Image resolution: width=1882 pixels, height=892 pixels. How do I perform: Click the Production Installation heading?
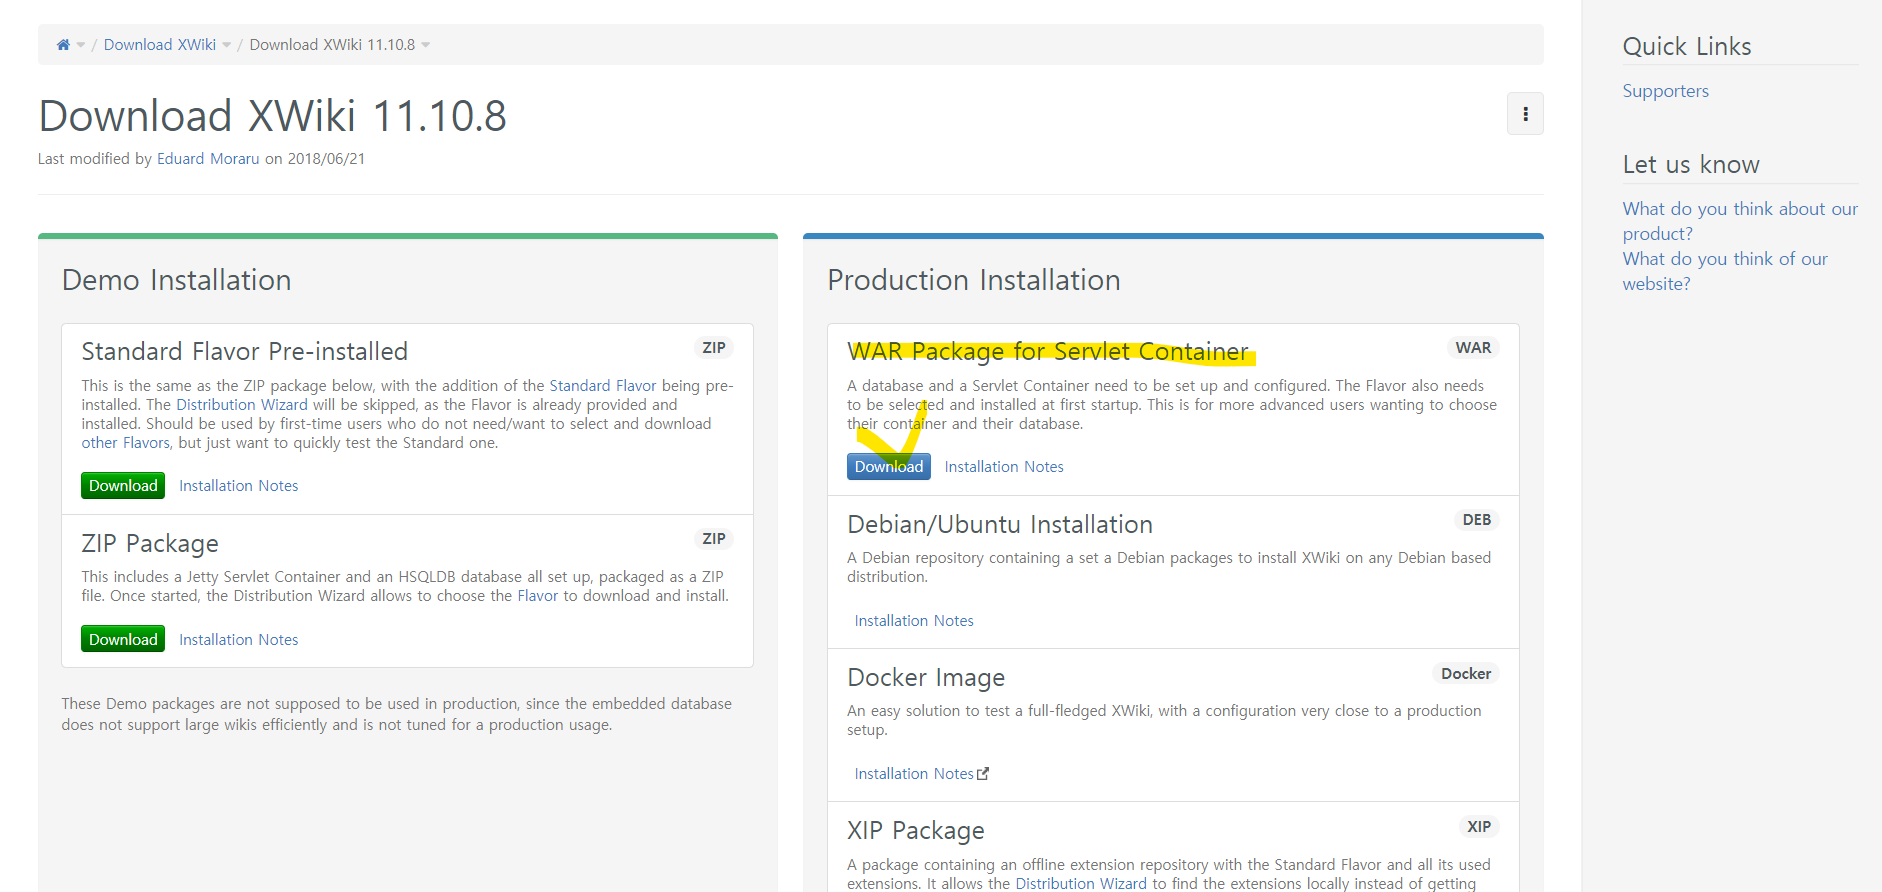click(974, 280)
